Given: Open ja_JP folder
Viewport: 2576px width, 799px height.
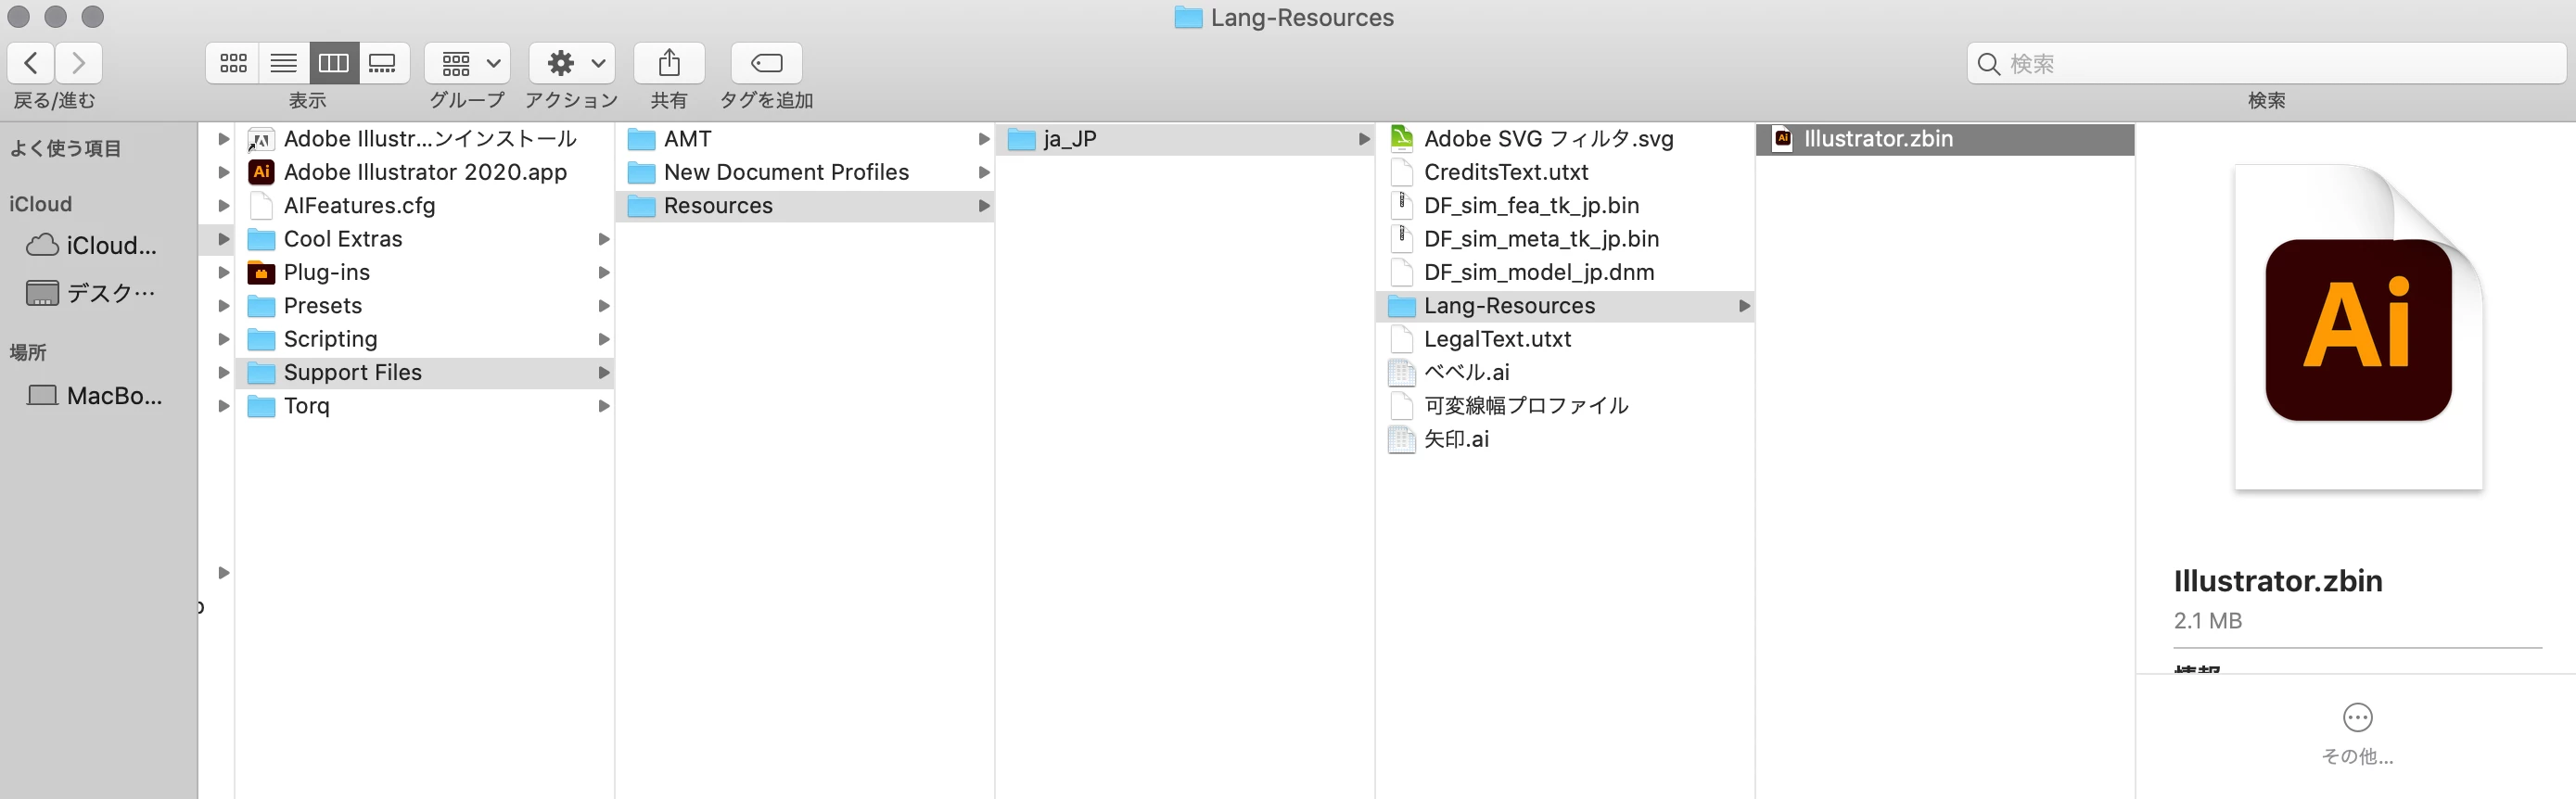Looking at the screenshot, I should pyautogui.click(x=1185, y=139).
